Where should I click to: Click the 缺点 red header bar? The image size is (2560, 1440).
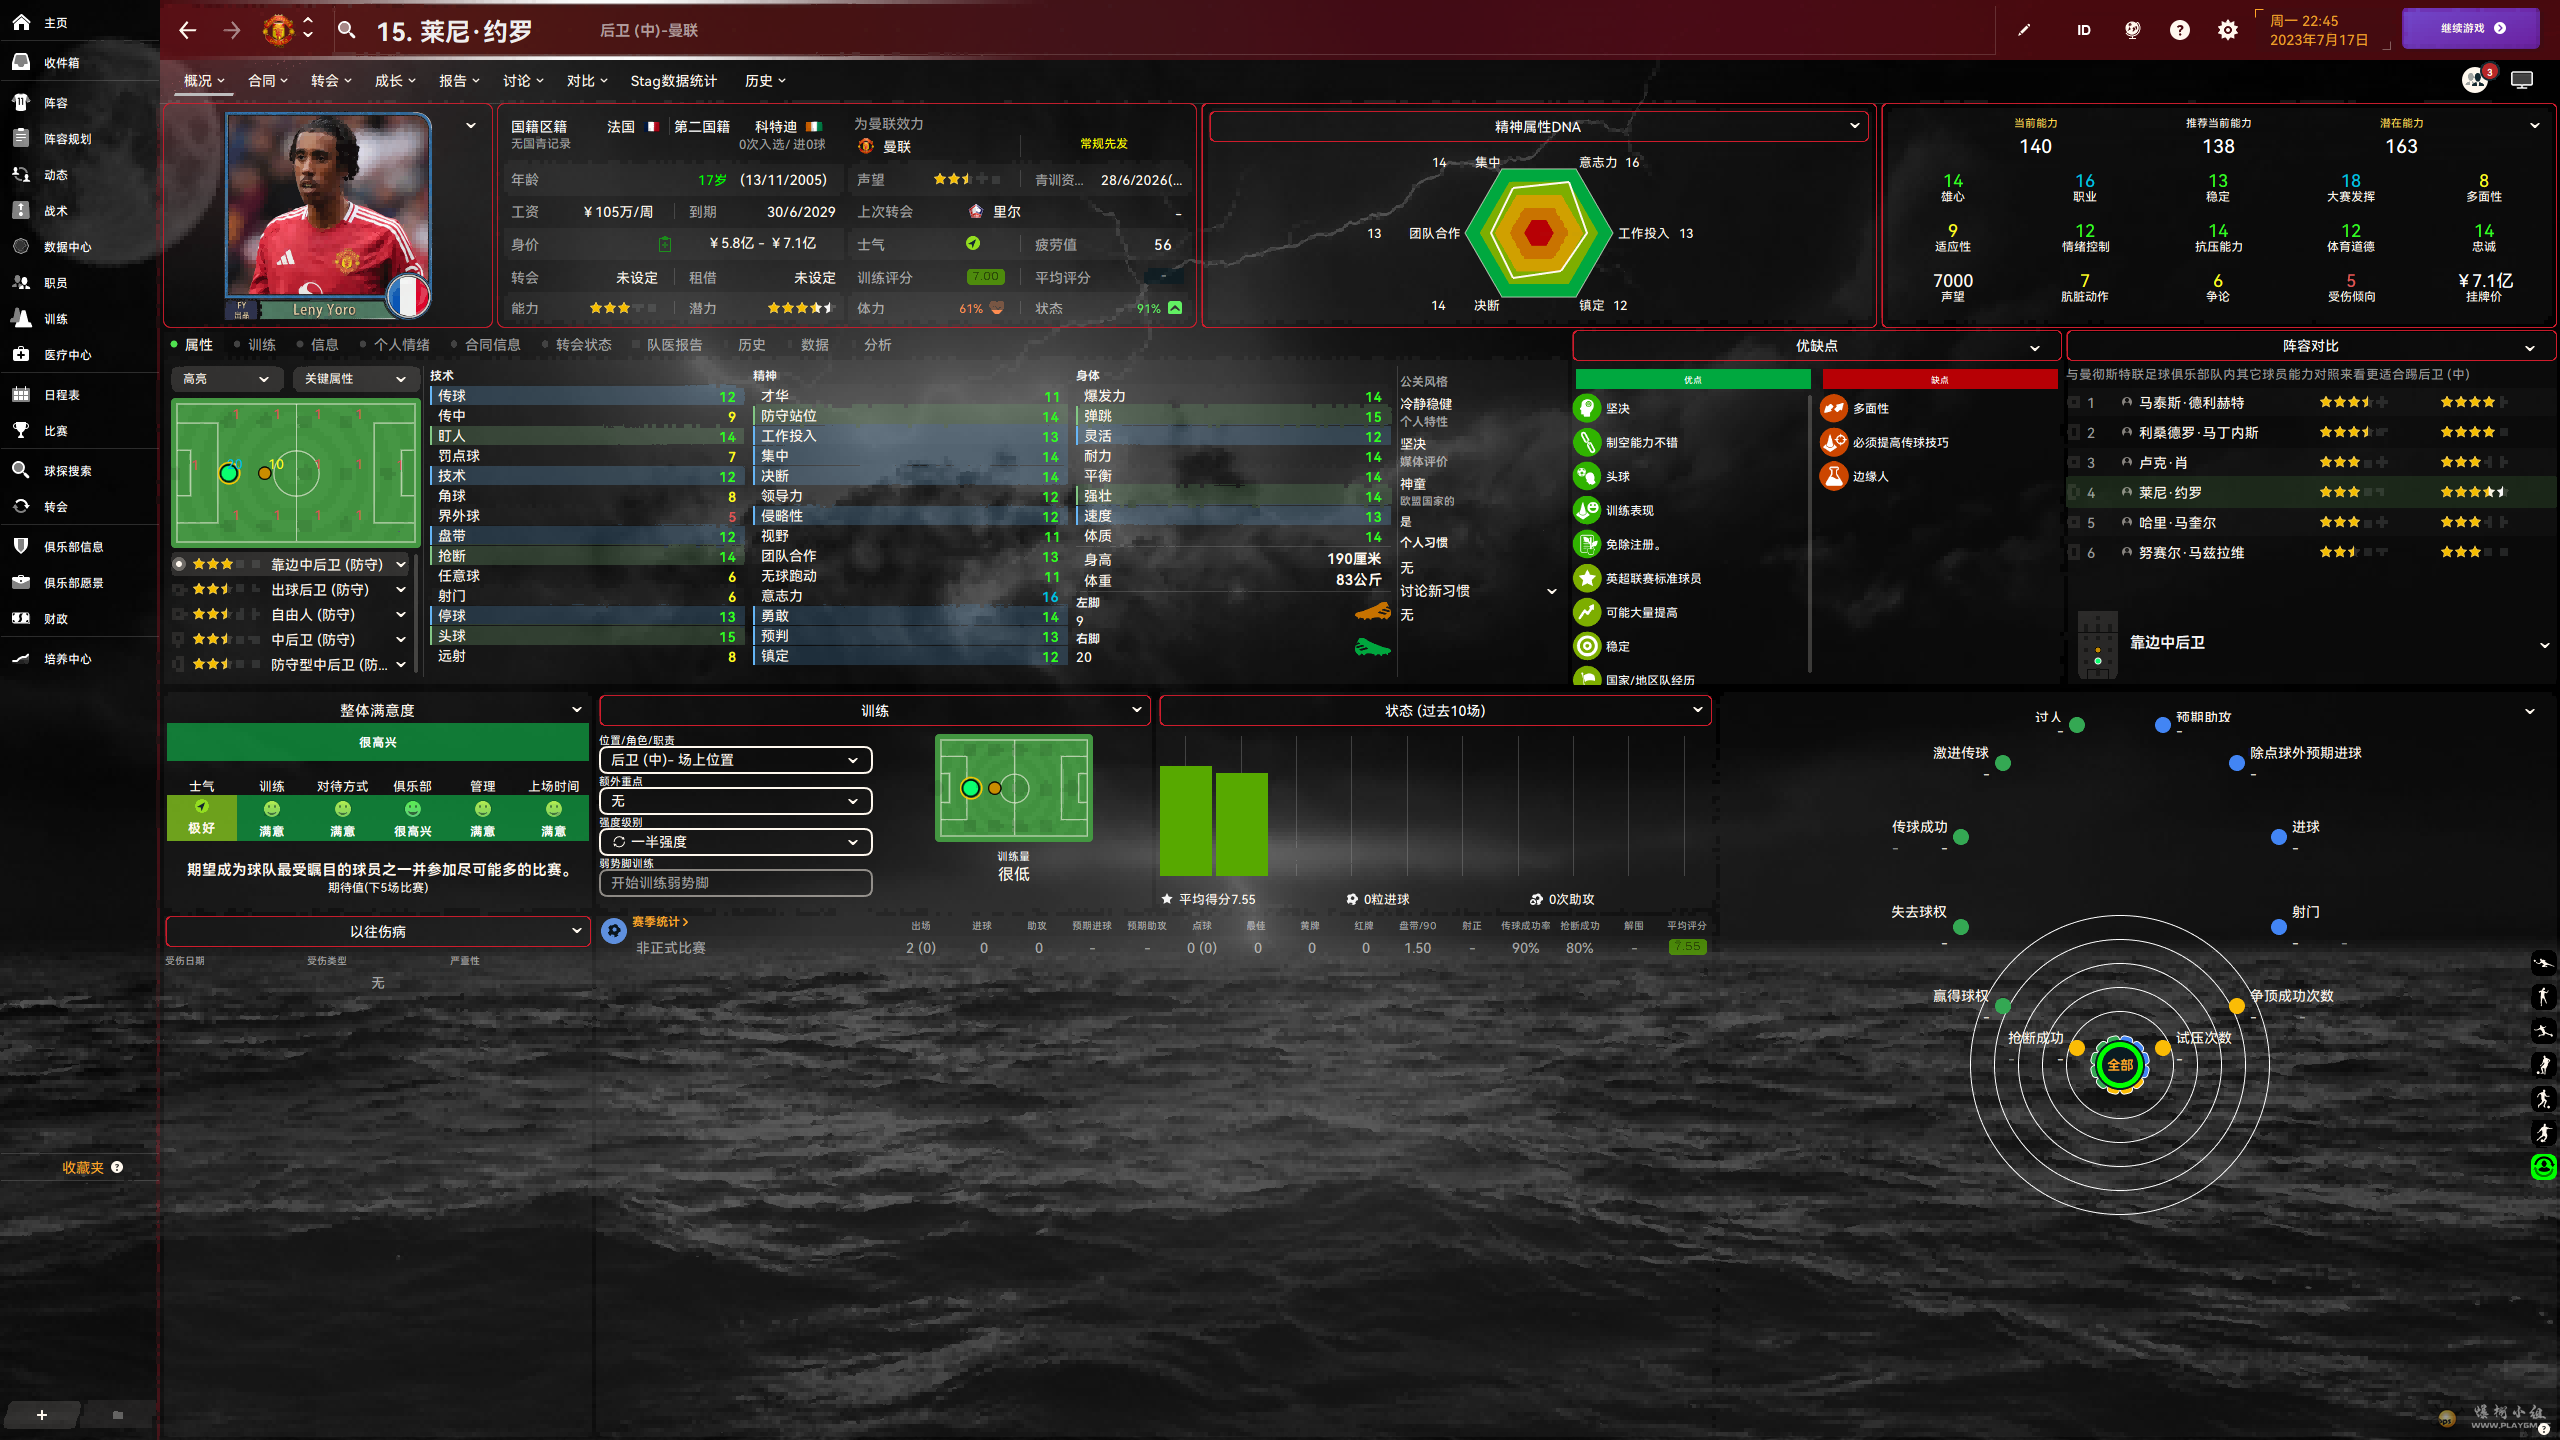click(1939, 379)
